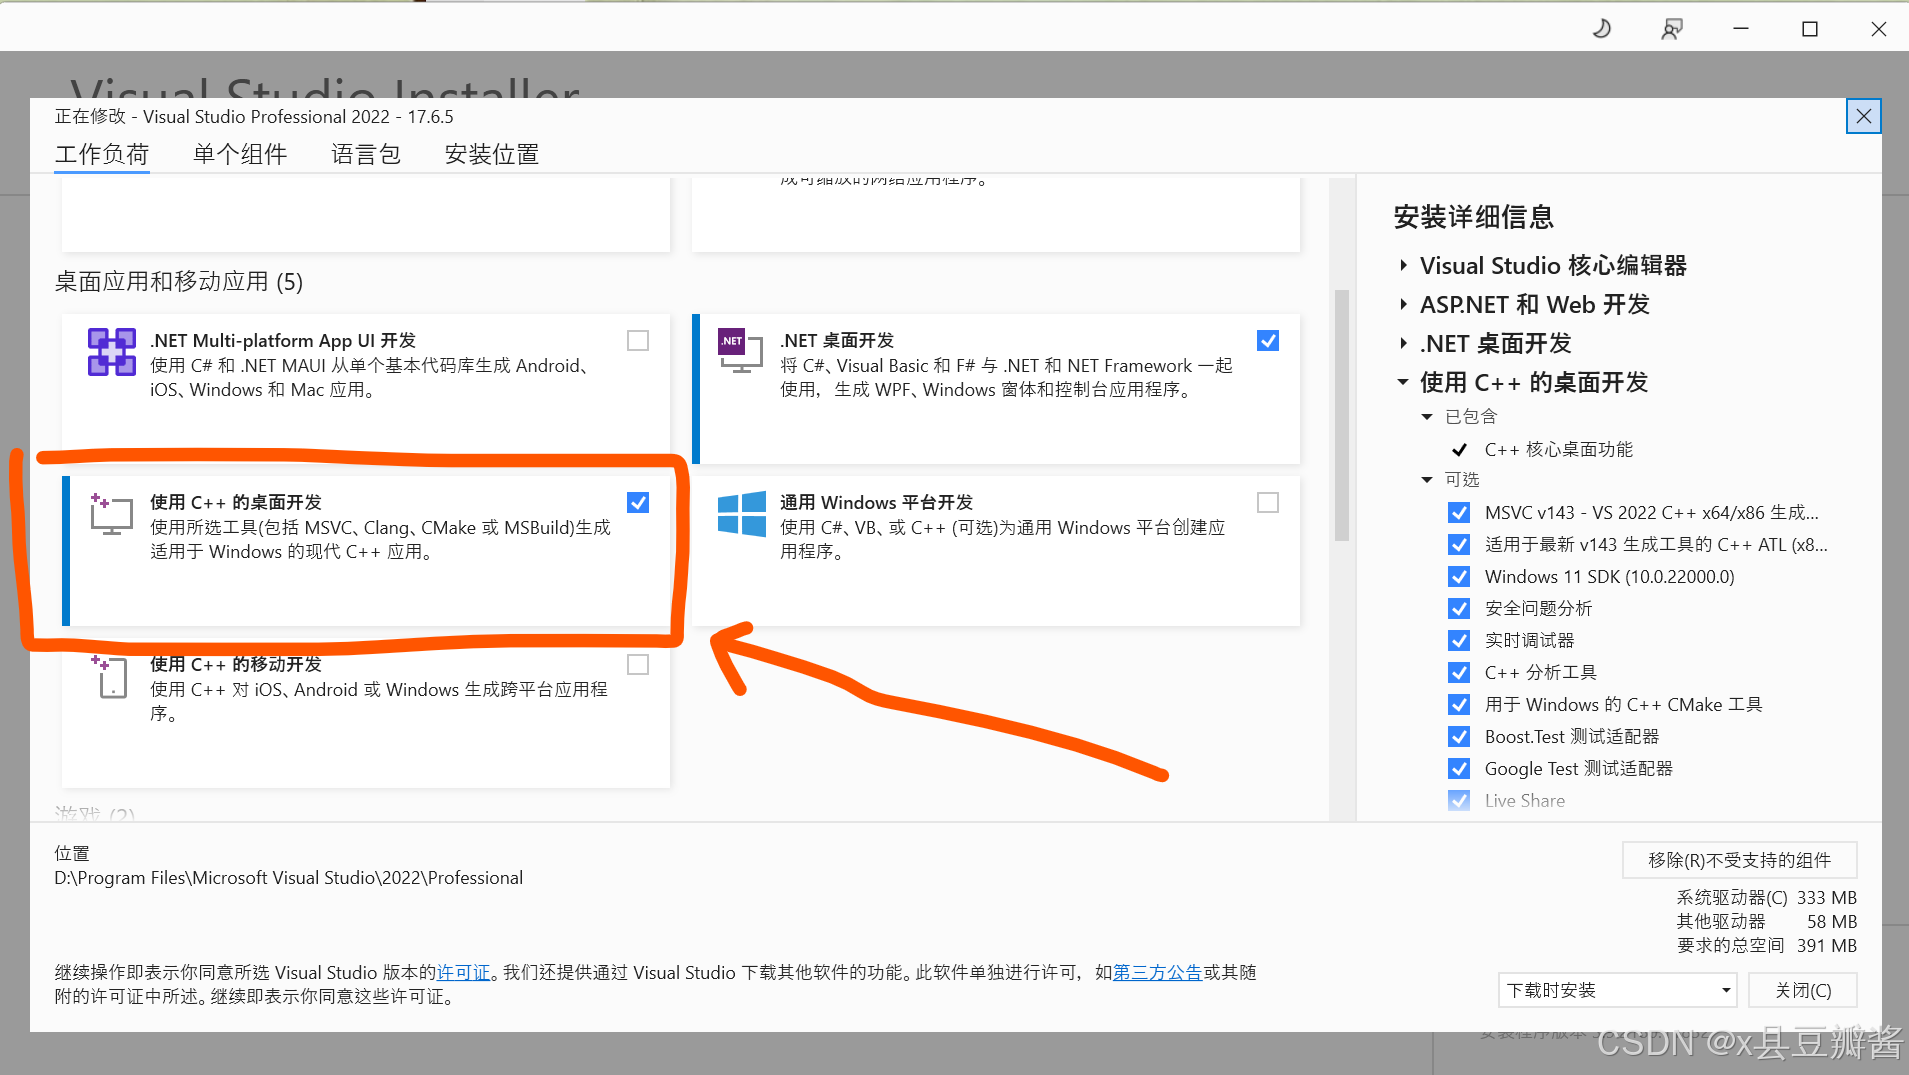The width and height of the screenshot is (1909, 1075).
Task: Uncheck the C++ 分析工具 component
Action: coord(1459,673)
